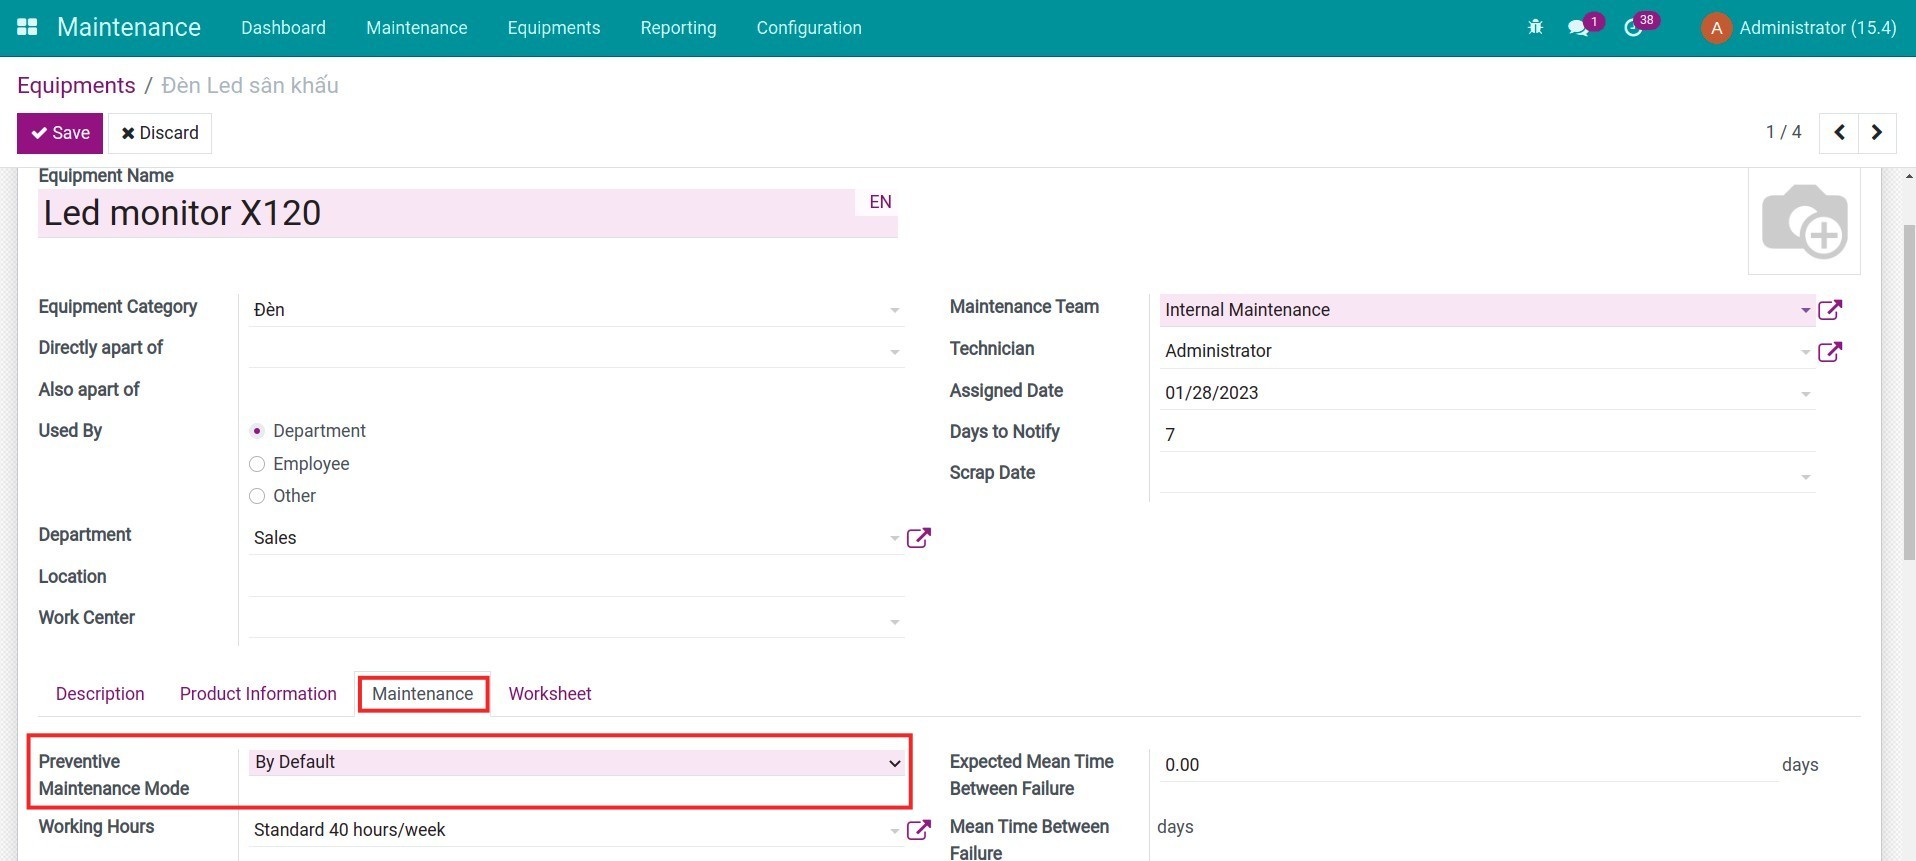Open Department Sales external link icon
Image resolution: width=1916 pixels, height=861 pixels.
[x=918, y=538]
